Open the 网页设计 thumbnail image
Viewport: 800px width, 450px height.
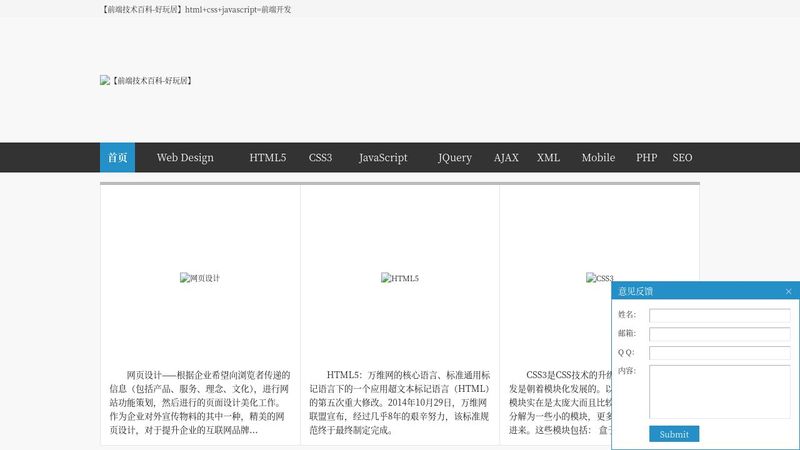tap(200, 278)
